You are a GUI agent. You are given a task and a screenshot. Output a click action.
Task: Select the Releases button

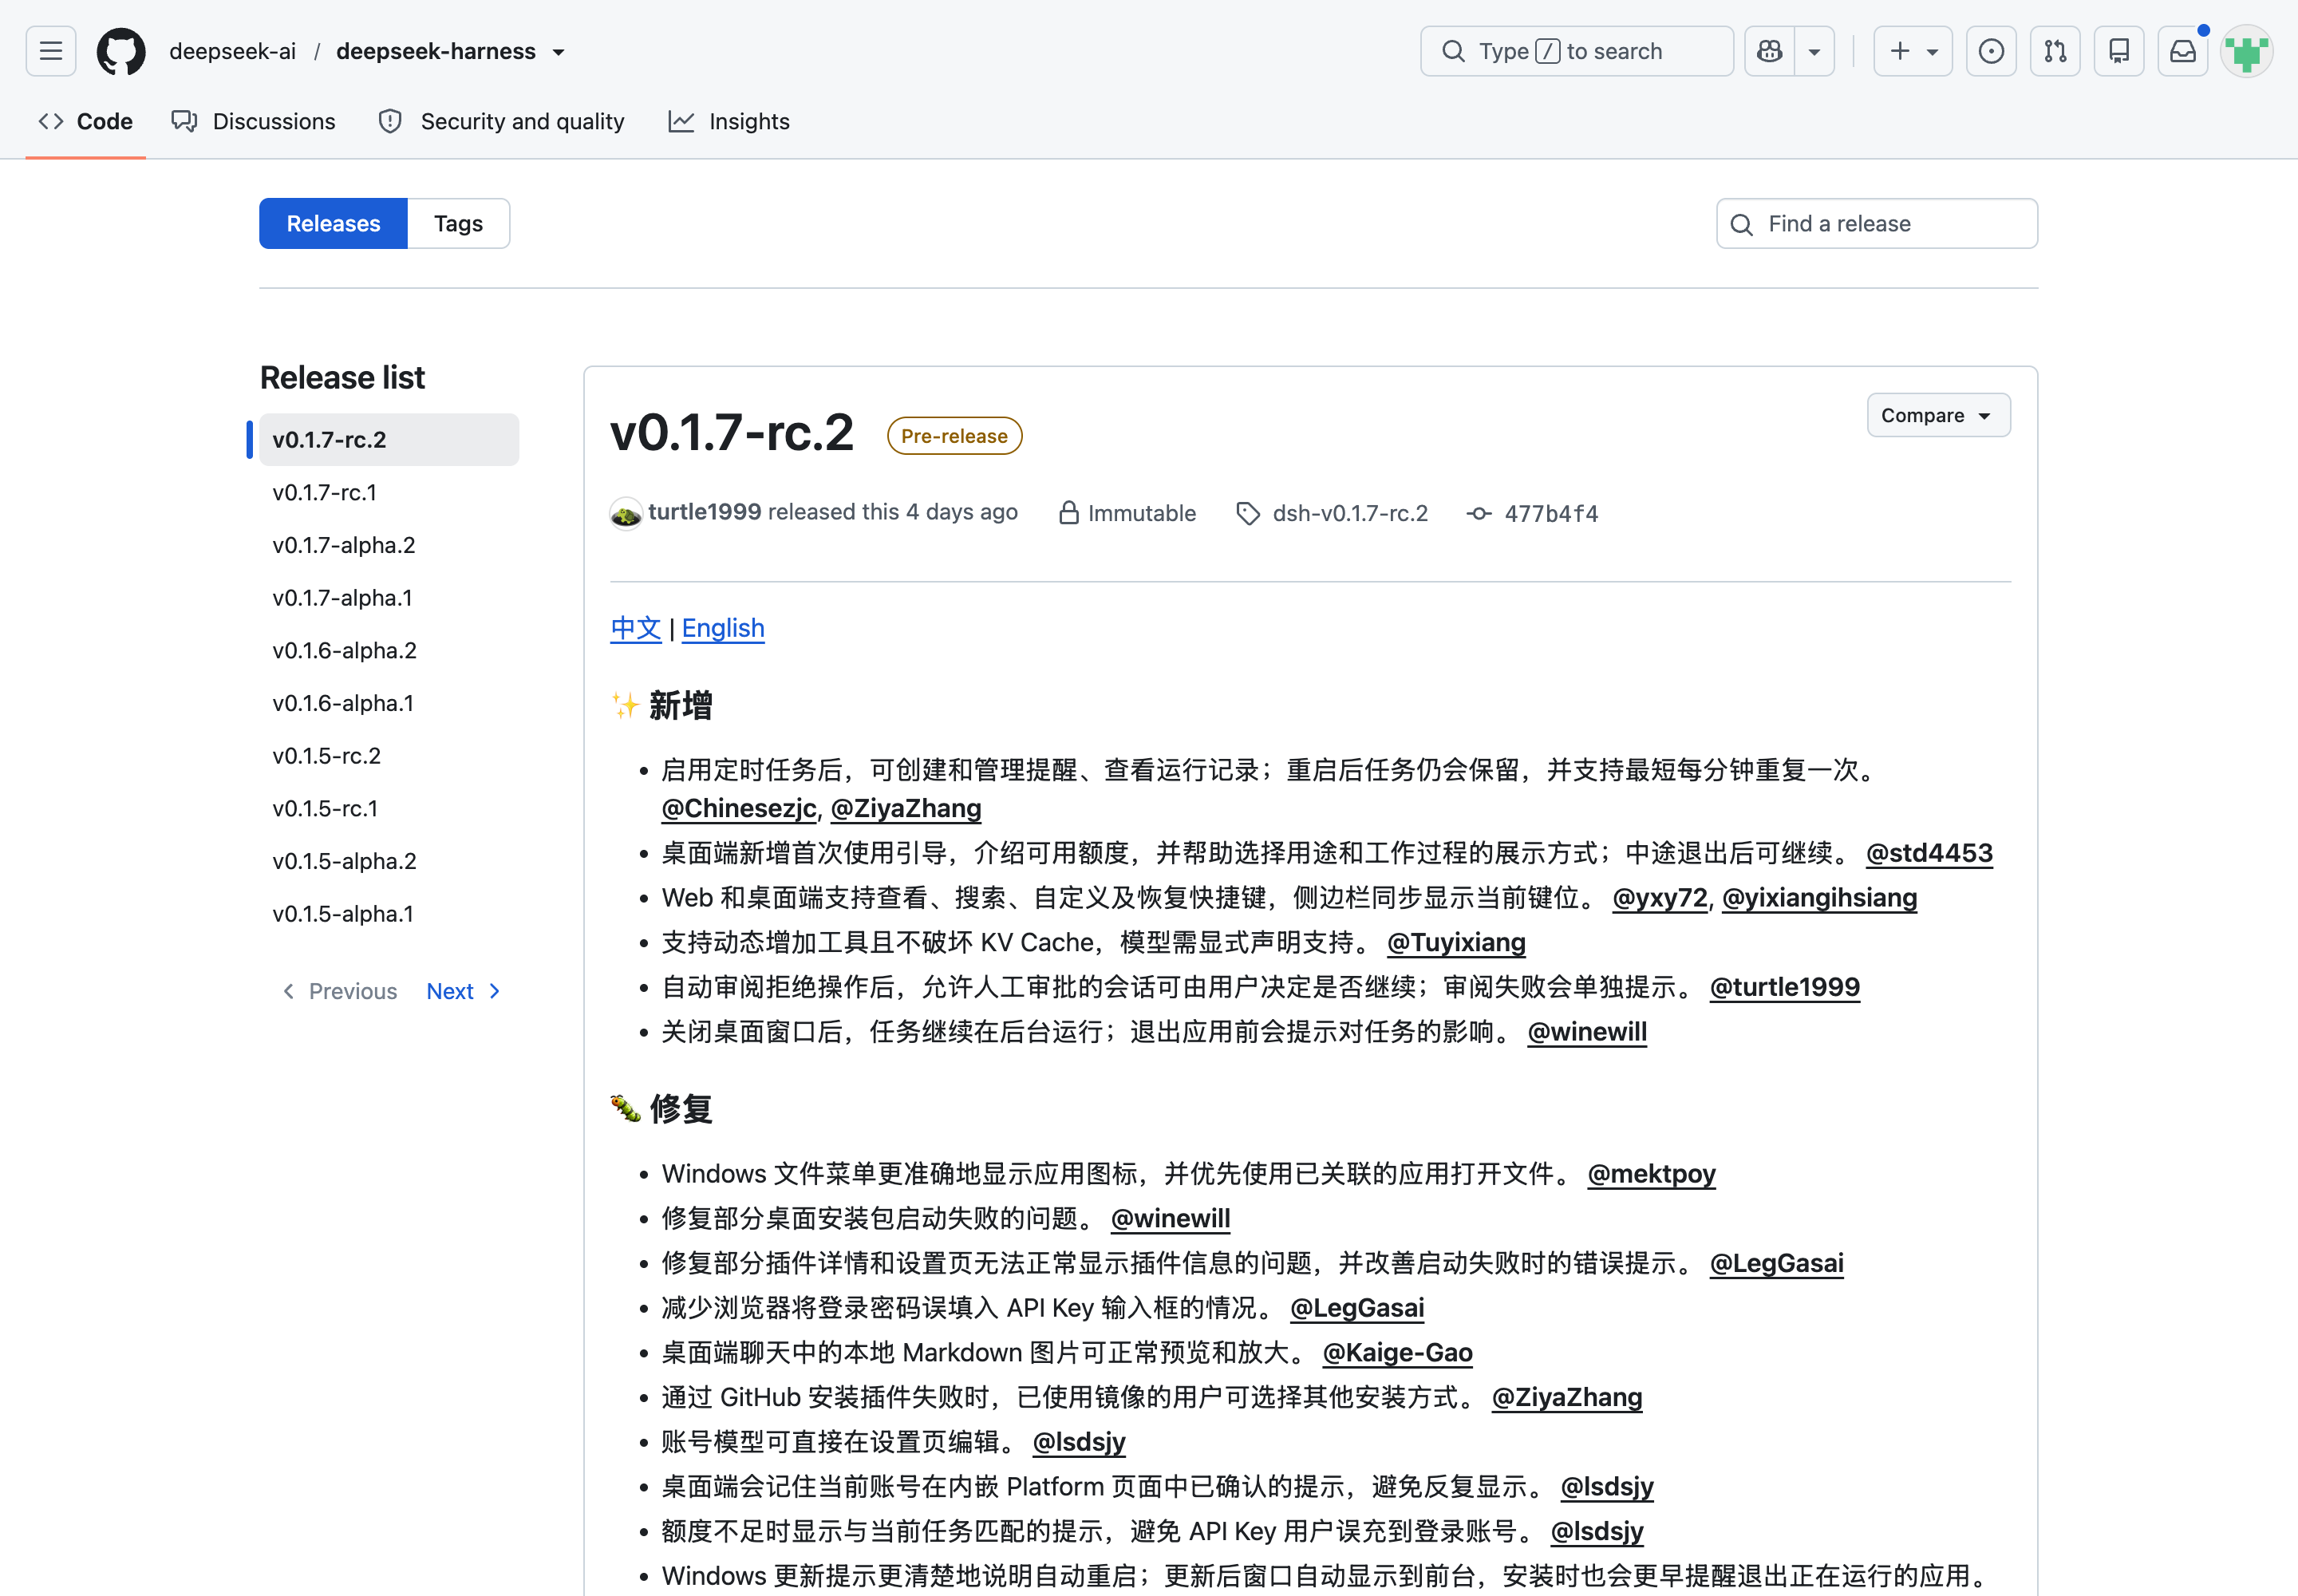click(333, 223)
